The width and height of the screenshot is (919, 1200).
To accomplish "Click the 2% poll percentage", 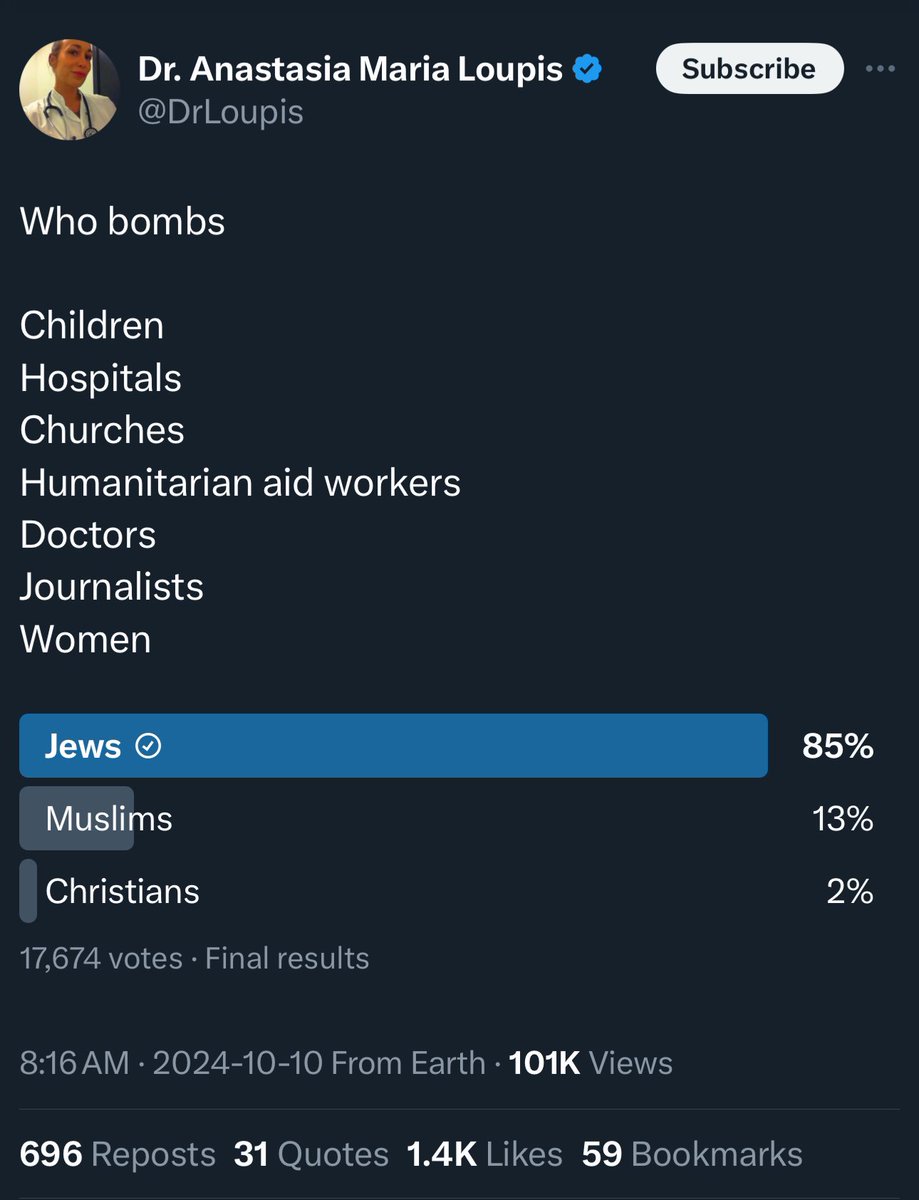I will tap(850, 891).
